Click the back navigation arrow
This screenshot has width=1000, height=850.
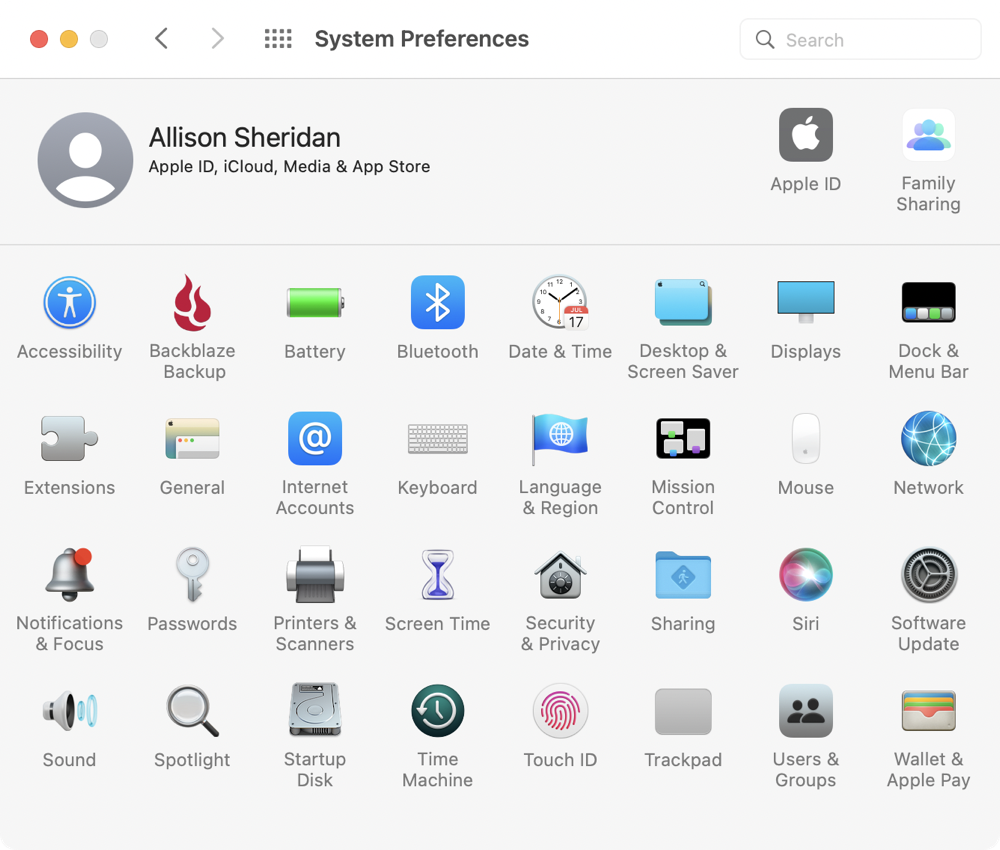point(161,39)
